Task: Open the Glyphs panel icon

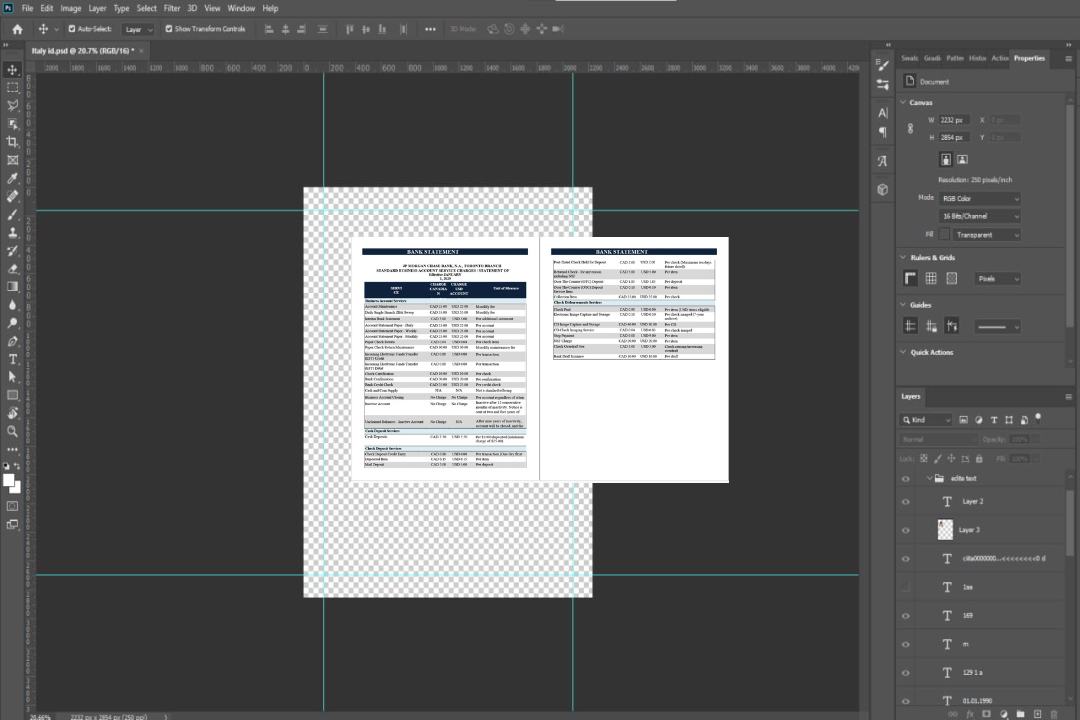Action: click(883, 161)
